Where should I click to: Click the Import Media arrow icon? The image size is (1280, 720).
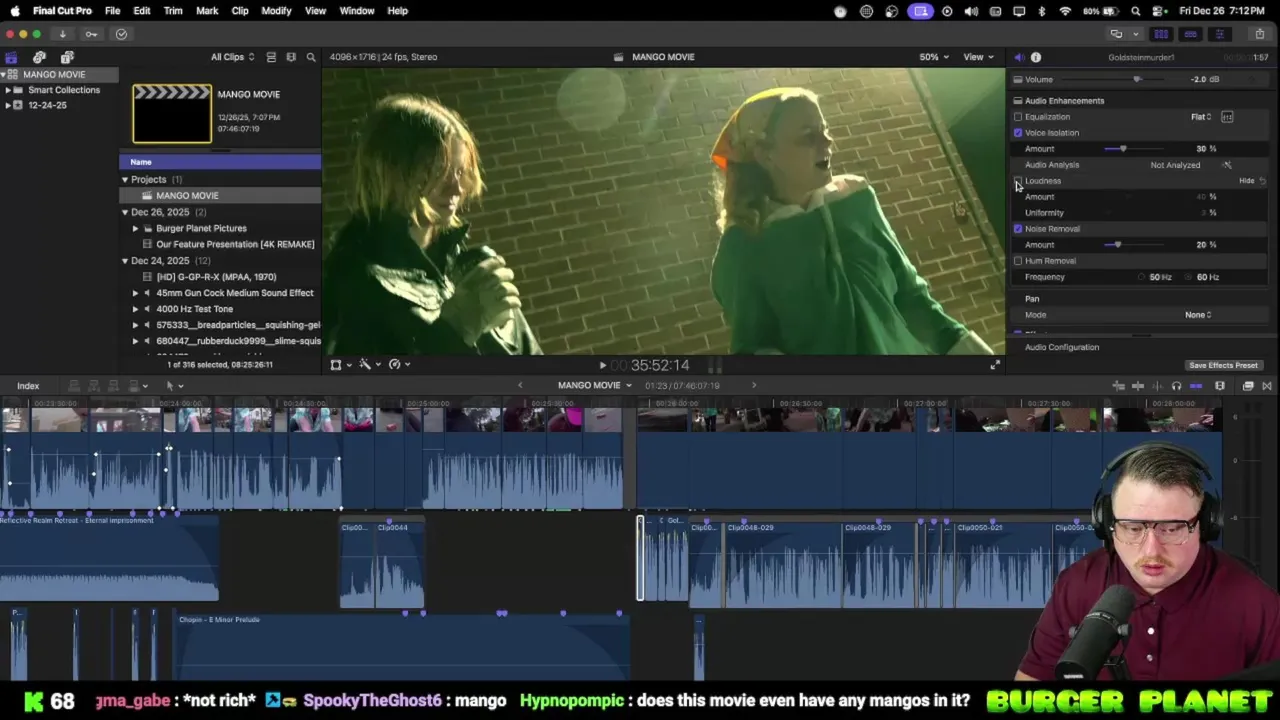62,34
